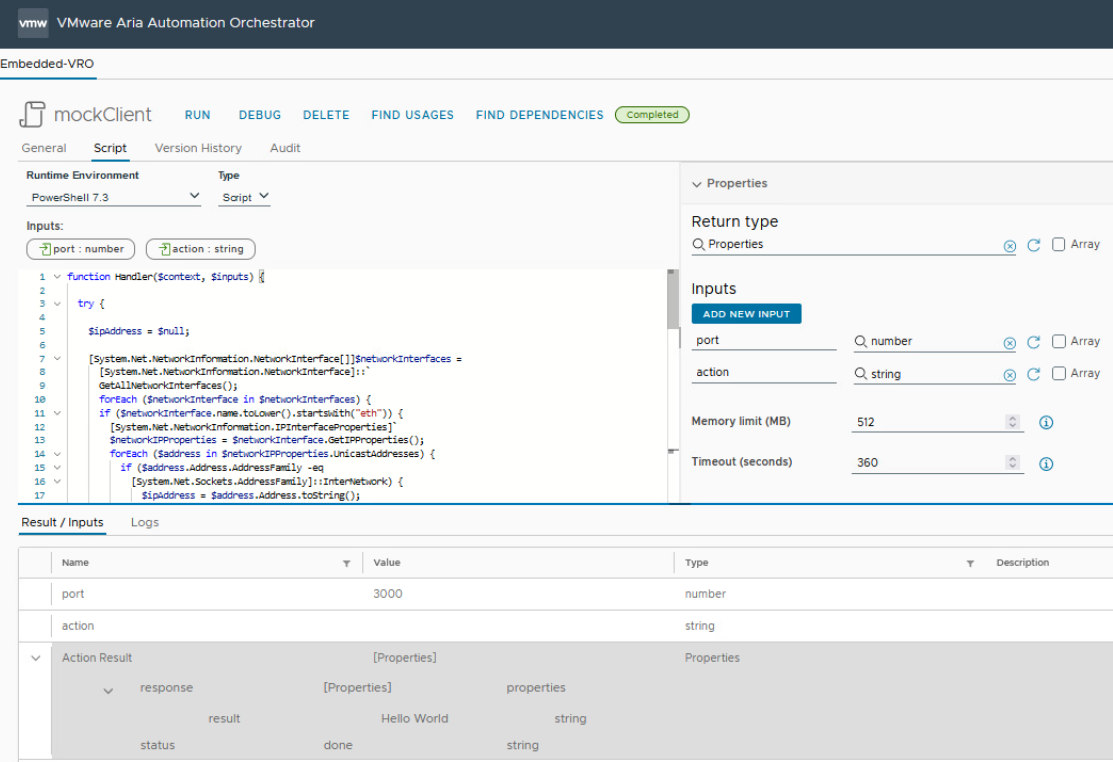Click the port value 3000 cell
The height and width of the screenshot is (762, 1113).
[x=388, y=594]
